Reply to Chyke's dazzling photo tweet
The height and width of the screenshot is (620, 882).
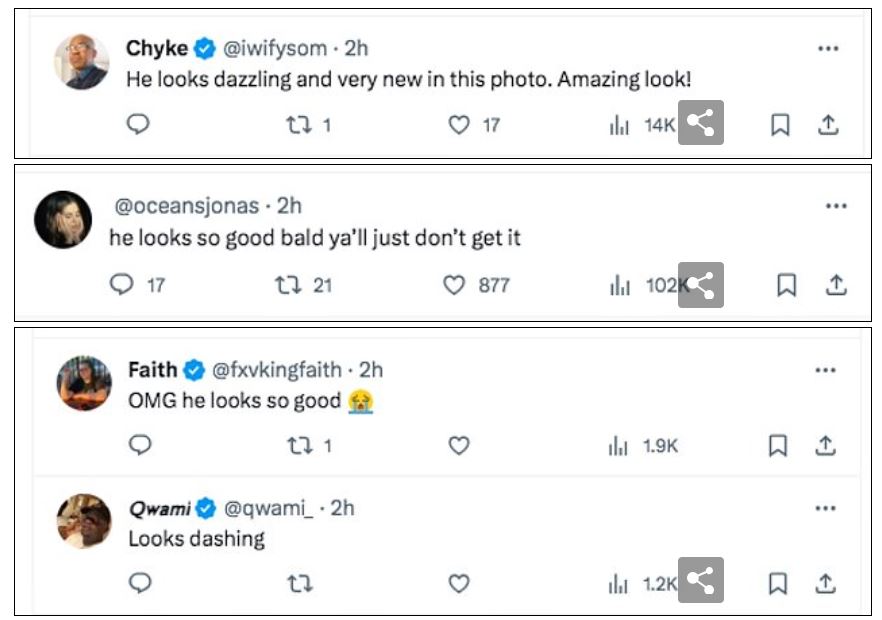pos(139,125)
